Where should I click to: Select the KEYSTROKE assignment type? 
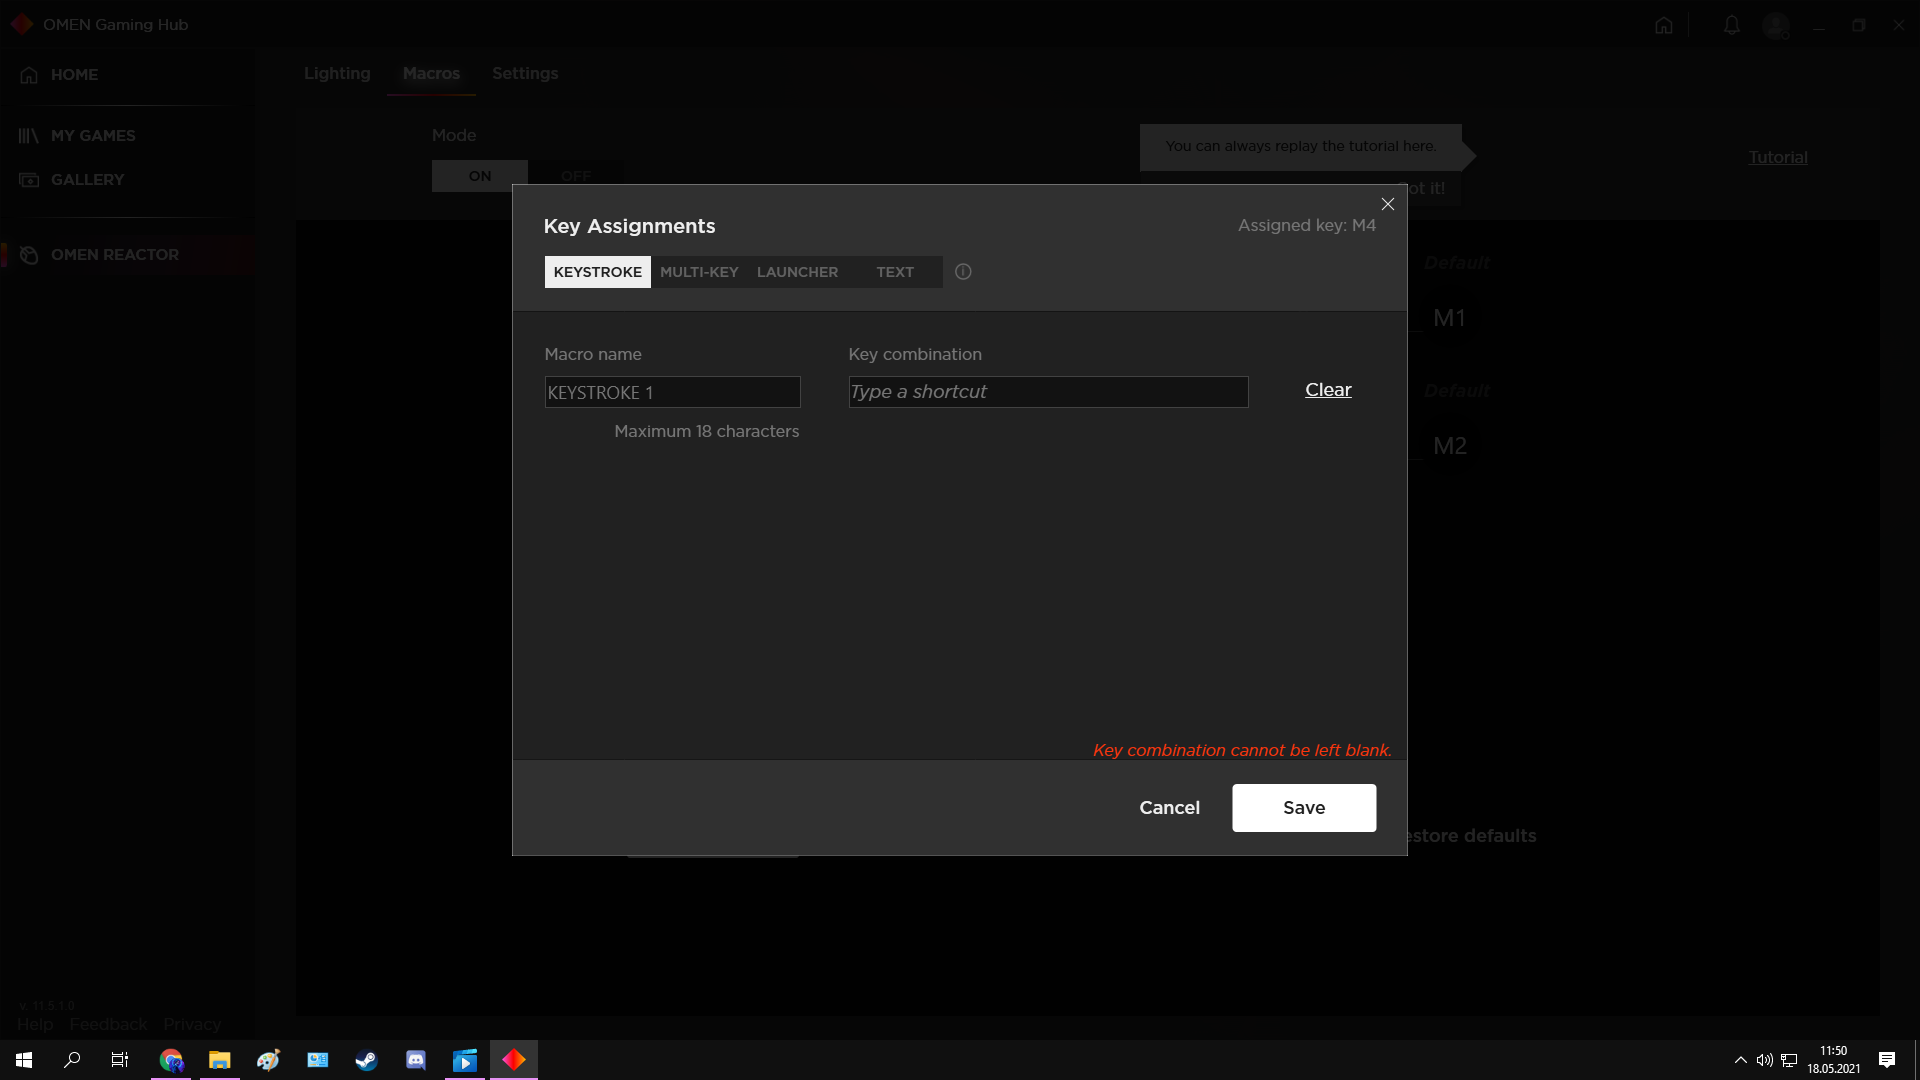tap(597, 272)
